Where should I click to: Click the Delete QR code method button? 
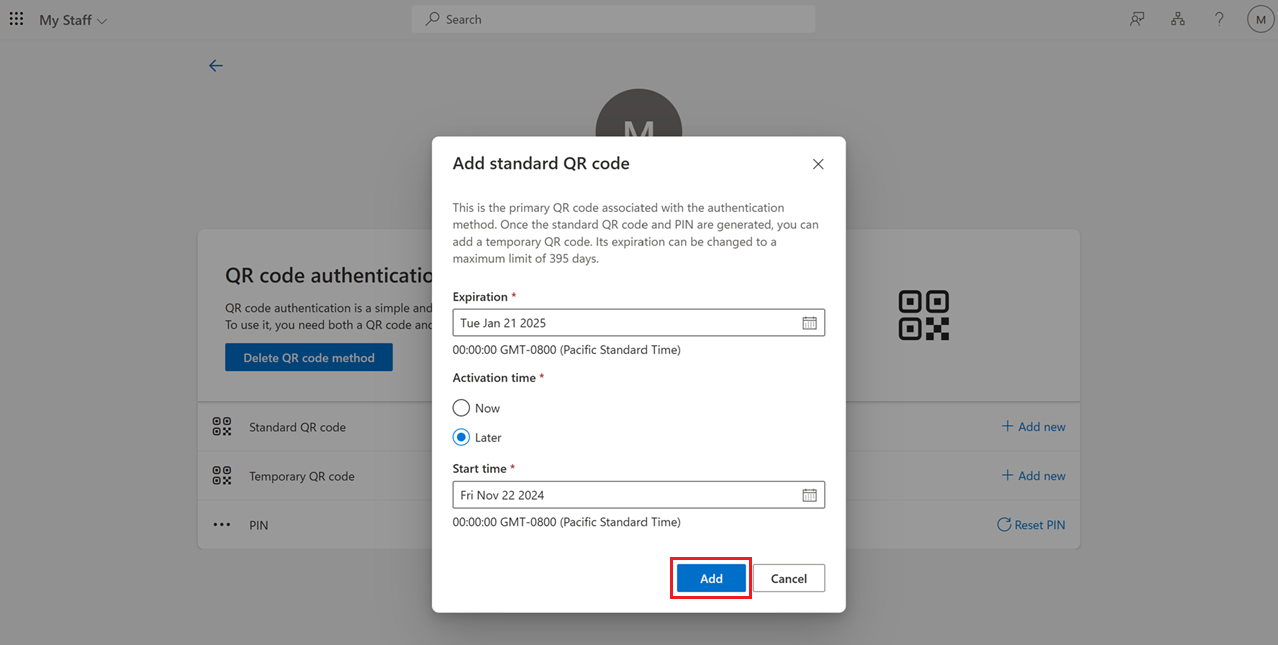coord(308,357)
